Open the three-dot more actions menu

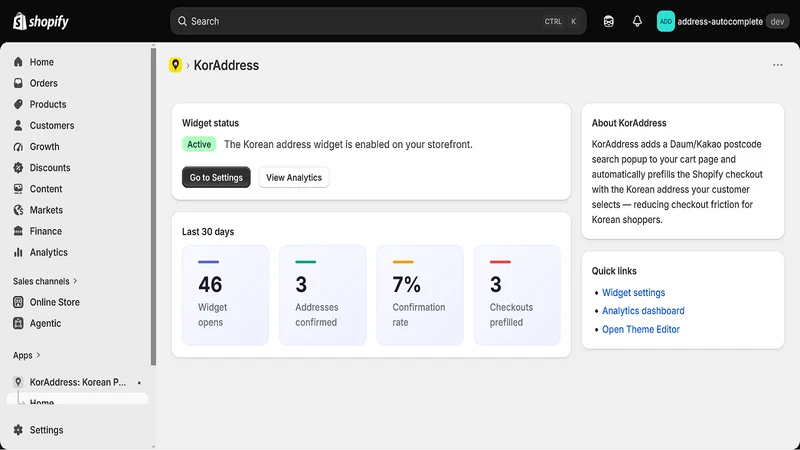pyautogui.click(x=778, y=65)
